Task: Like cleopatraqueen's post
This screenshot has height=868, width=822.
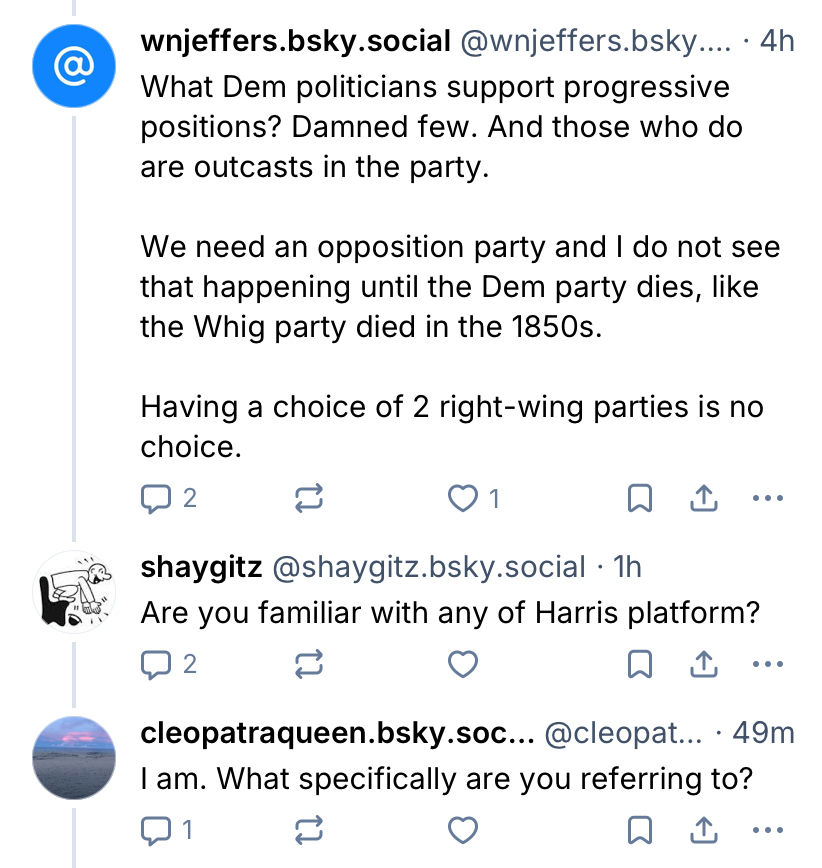Action: click(x=462, y=829)
